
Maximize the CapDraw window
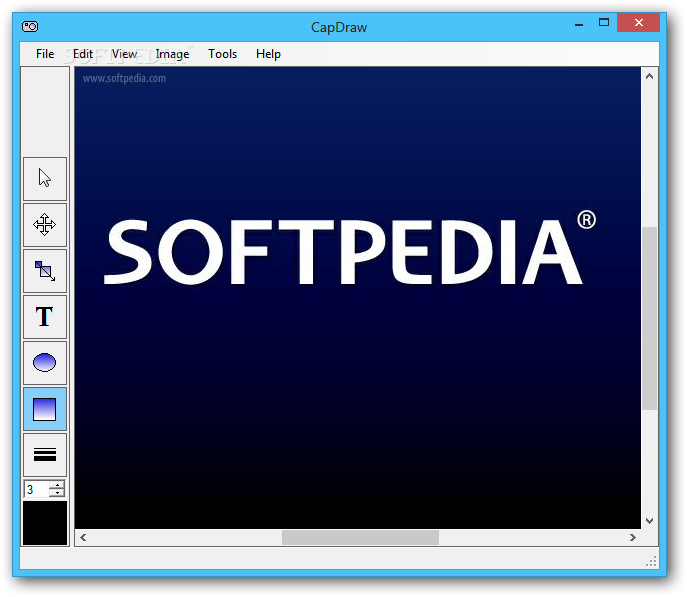coord(604,23)
